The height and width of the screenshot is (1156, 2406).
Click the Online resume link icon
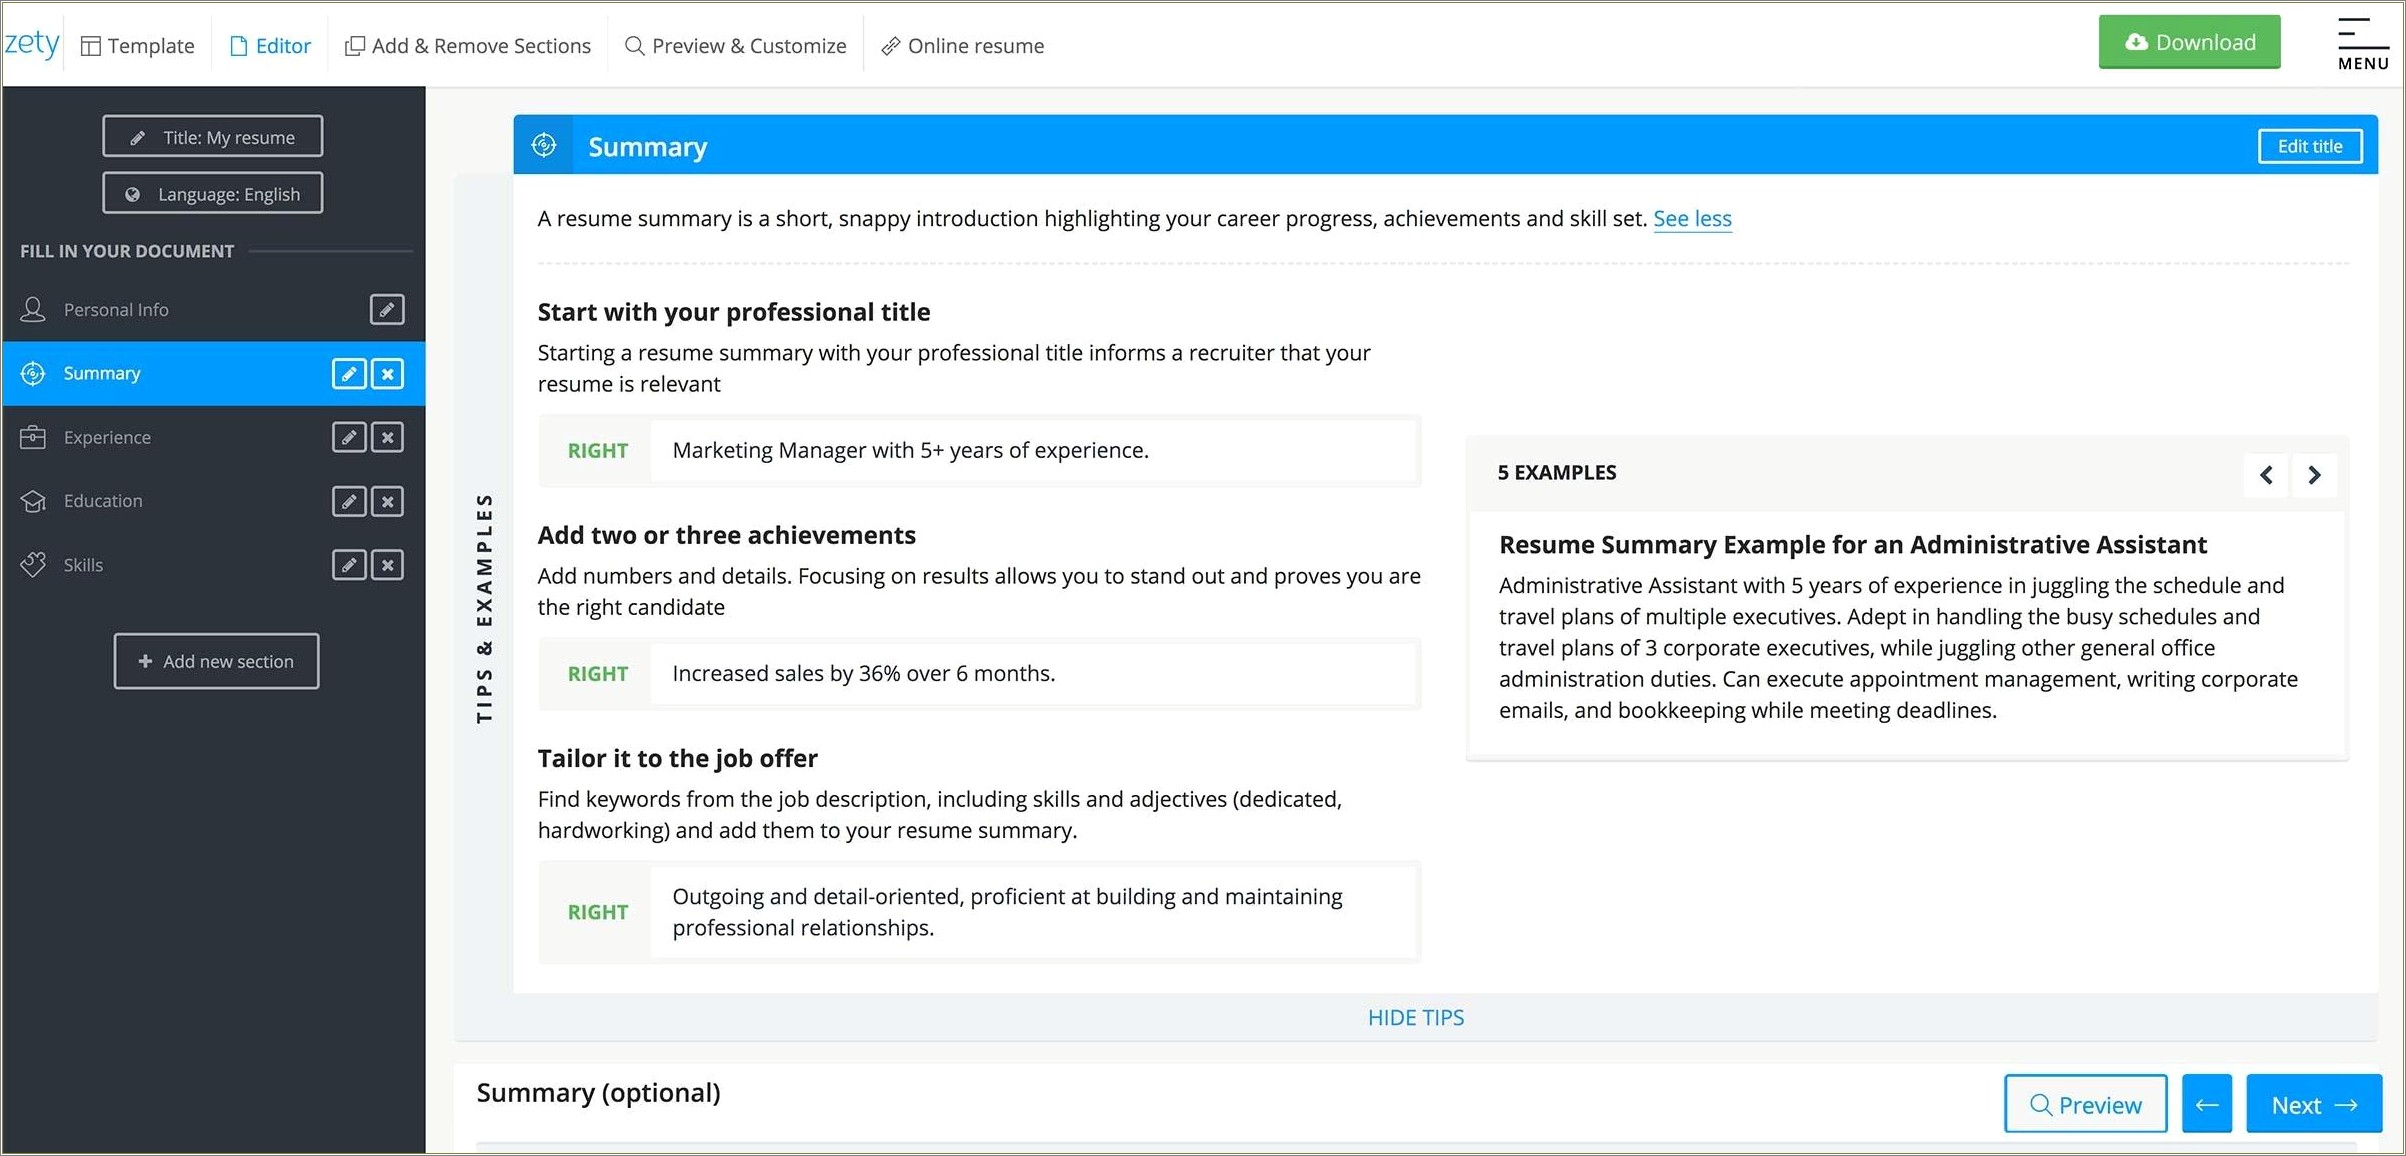(x=888, y=45)
